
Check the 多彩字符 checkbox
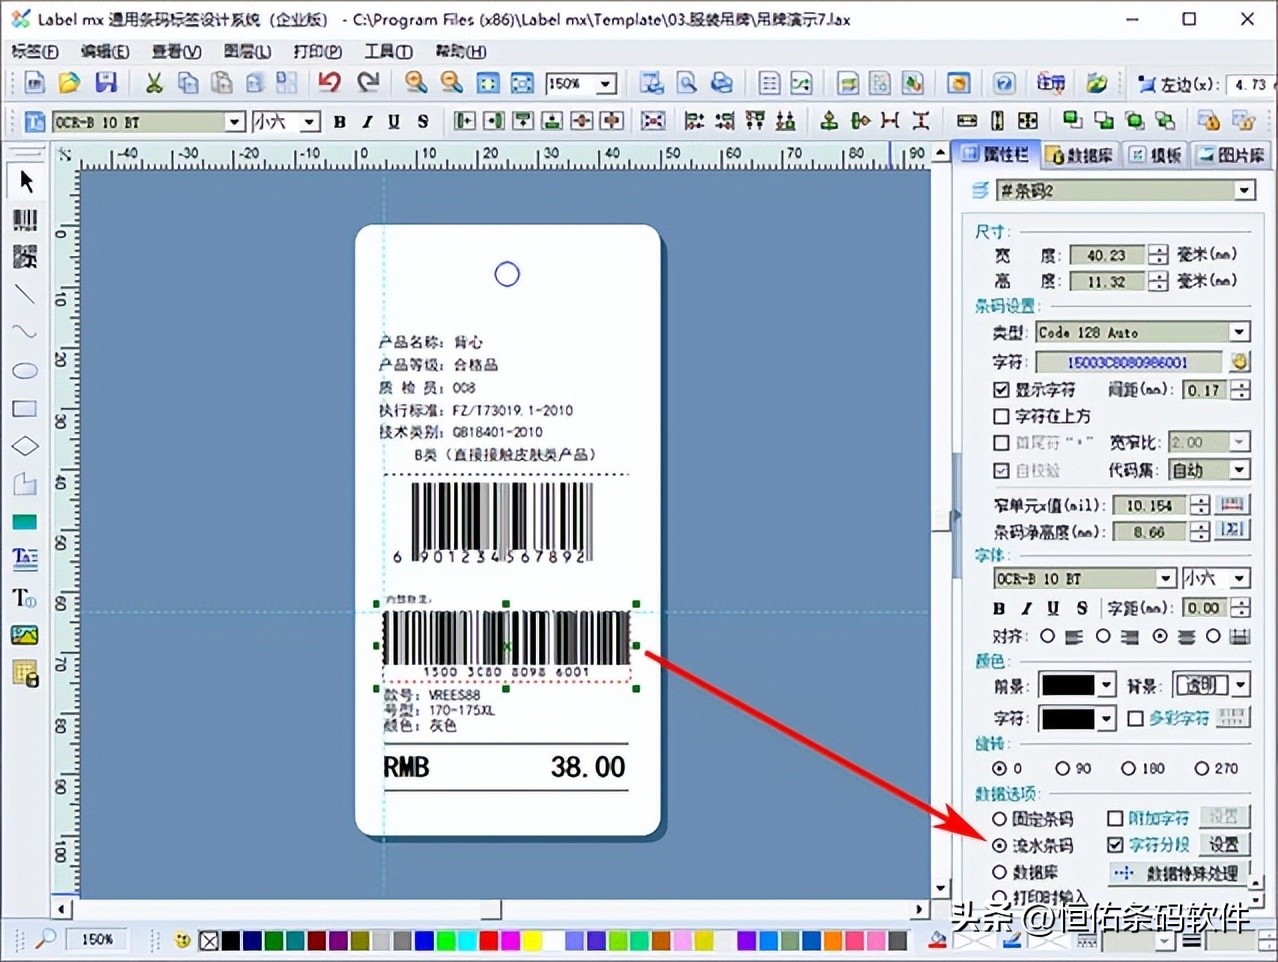(1135, 718)
